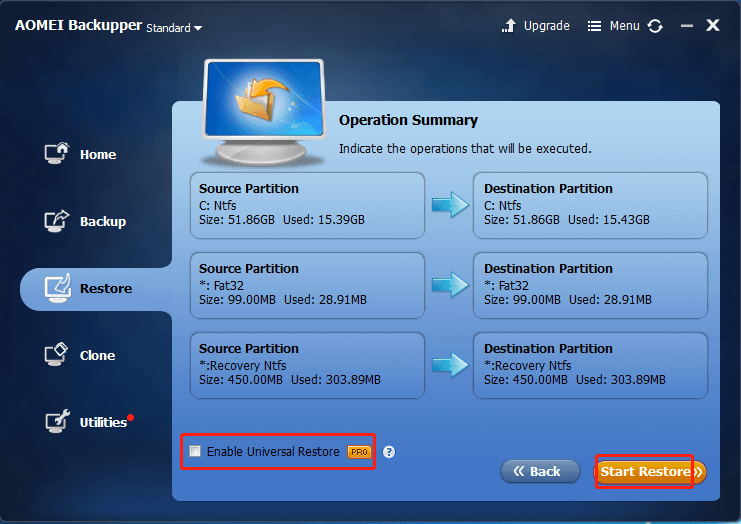Click the Utilities tools icon in sidebar
The width and height of the screenshot is (741, 524).
click(57, 421)
